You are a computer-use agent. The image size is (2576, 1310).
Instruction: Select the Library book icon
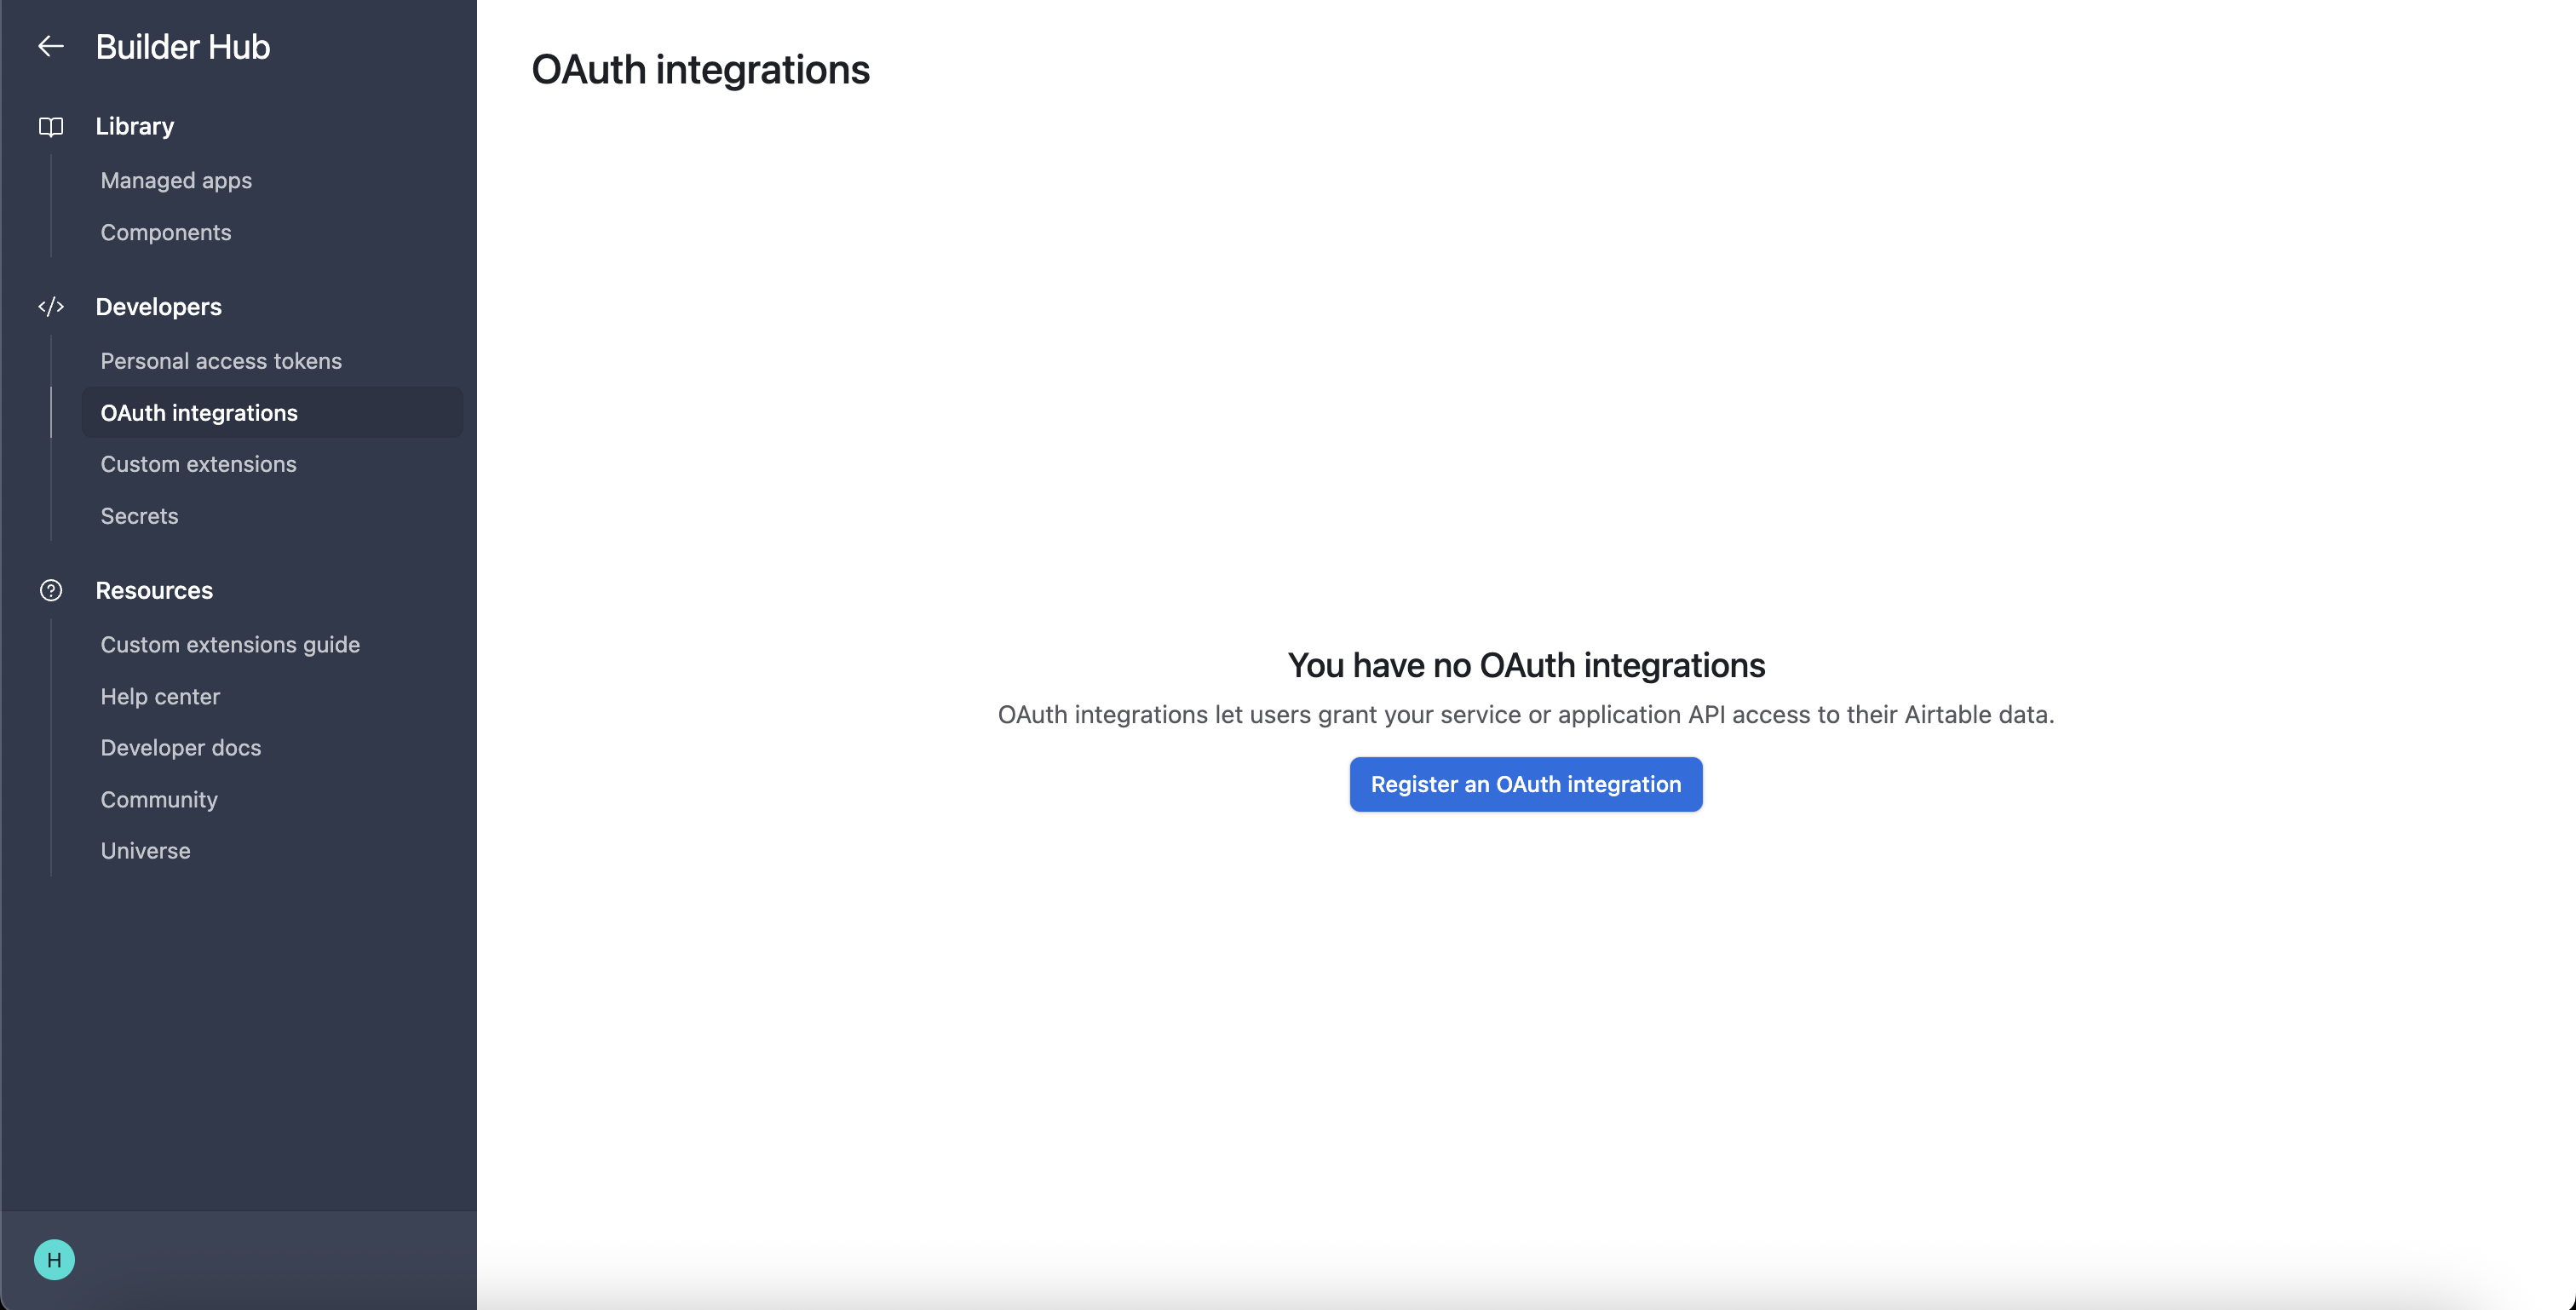(50, 126)
